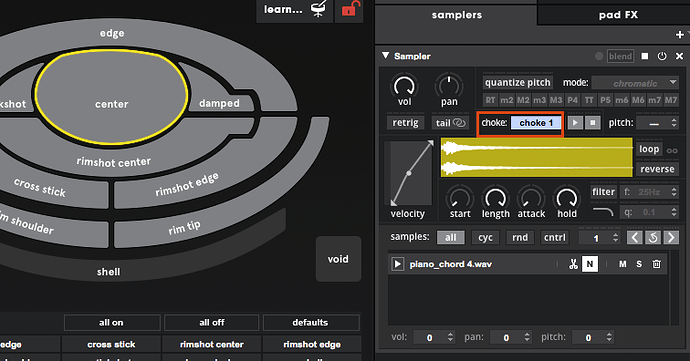Select the center drum zone

(112, 98)
